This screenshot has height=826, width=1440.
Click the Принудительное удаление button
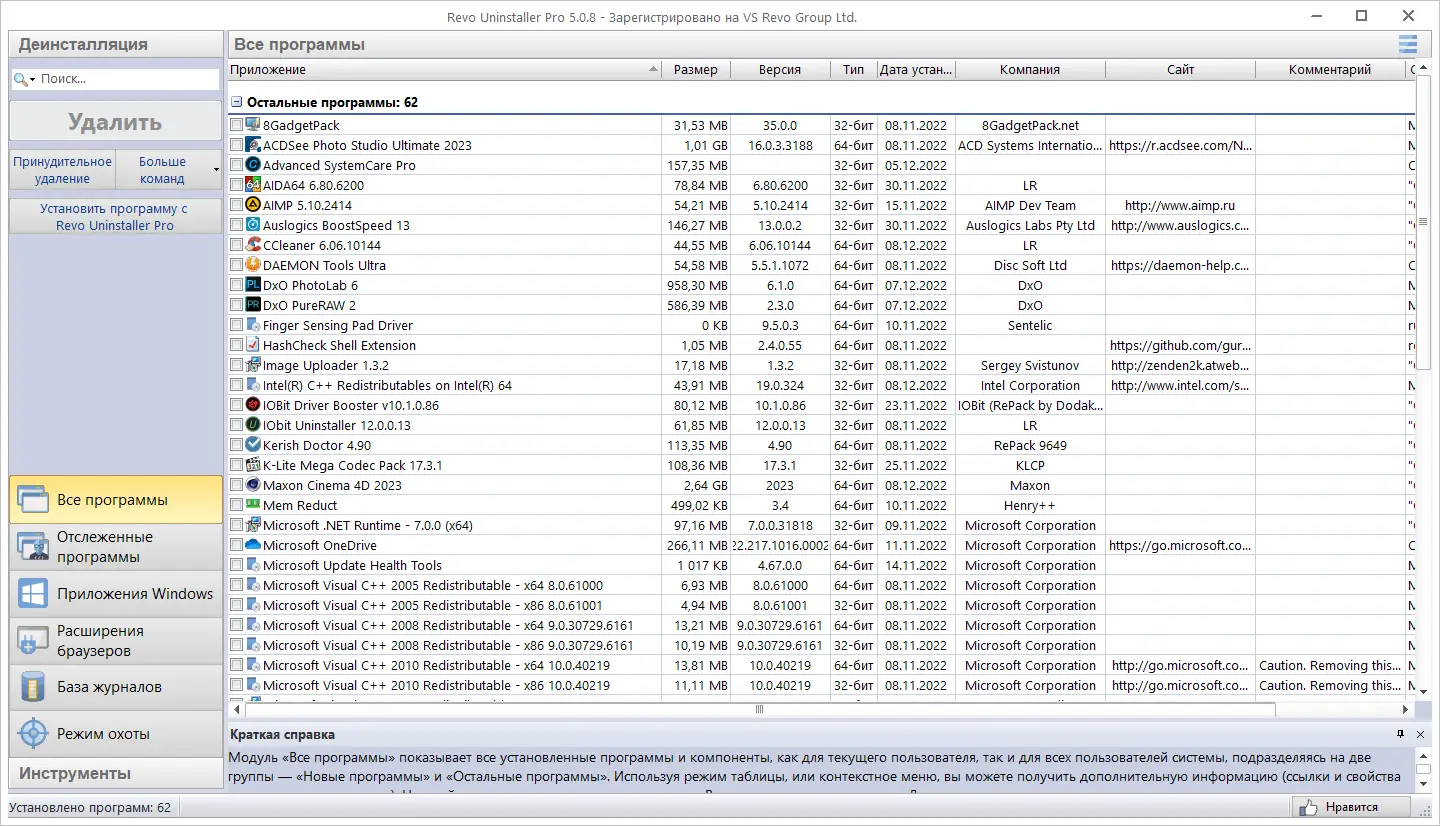pos(63,170)
